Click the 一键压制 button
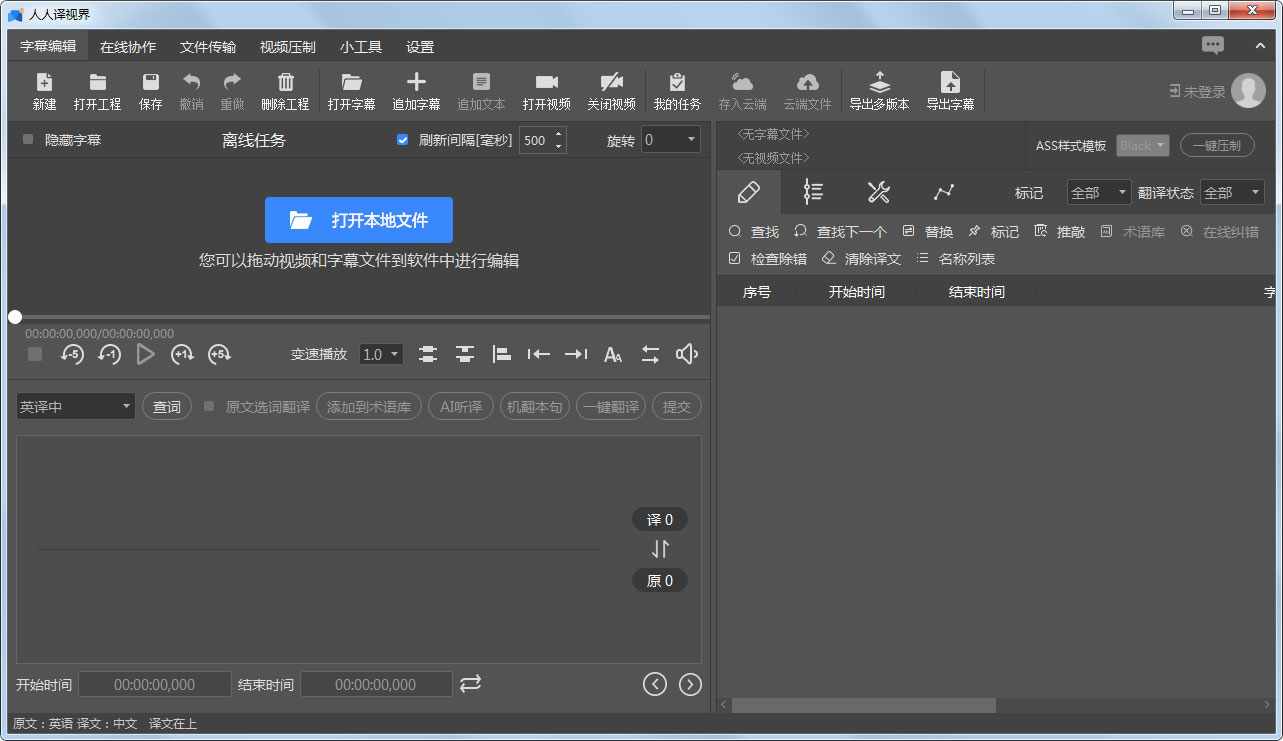This screenshot has height=741, width=1283. [1217, 145]
